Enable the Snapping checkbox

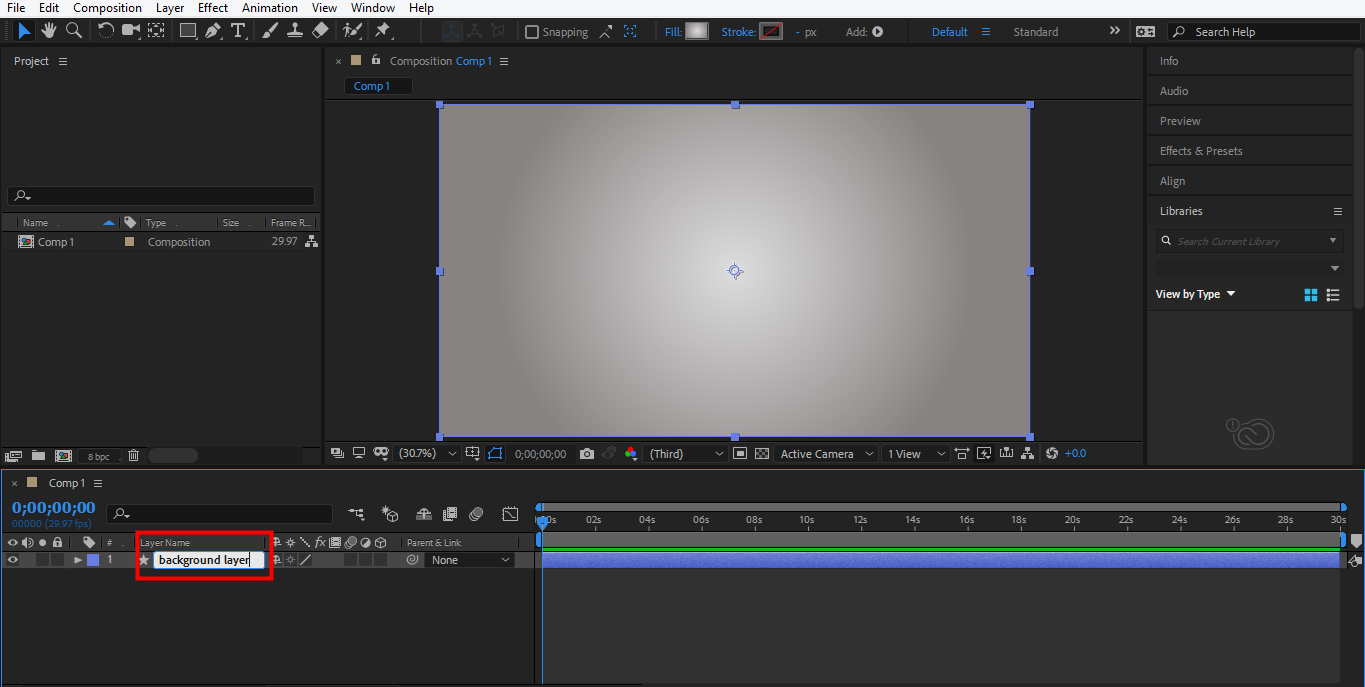[532, 32]
